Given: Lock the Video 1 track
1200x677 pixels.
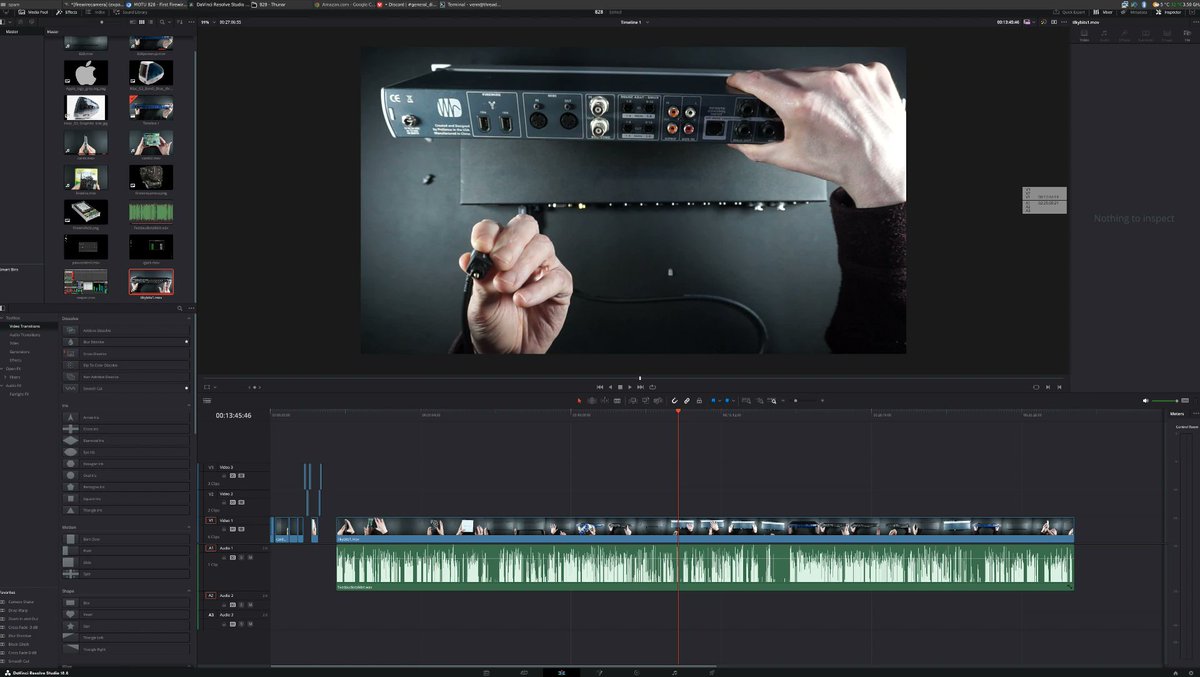Looking at the screenshot, I should click(224, 529).
